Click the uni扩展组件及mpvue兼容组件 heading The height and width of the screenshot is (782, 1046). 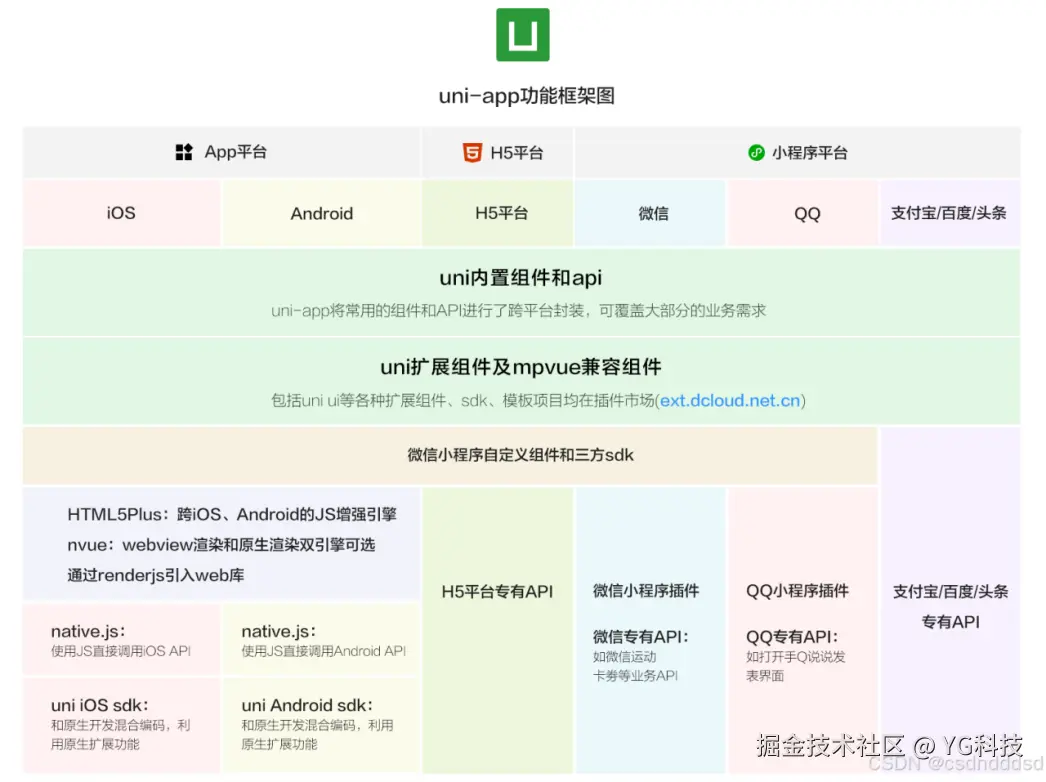point(520,367)
